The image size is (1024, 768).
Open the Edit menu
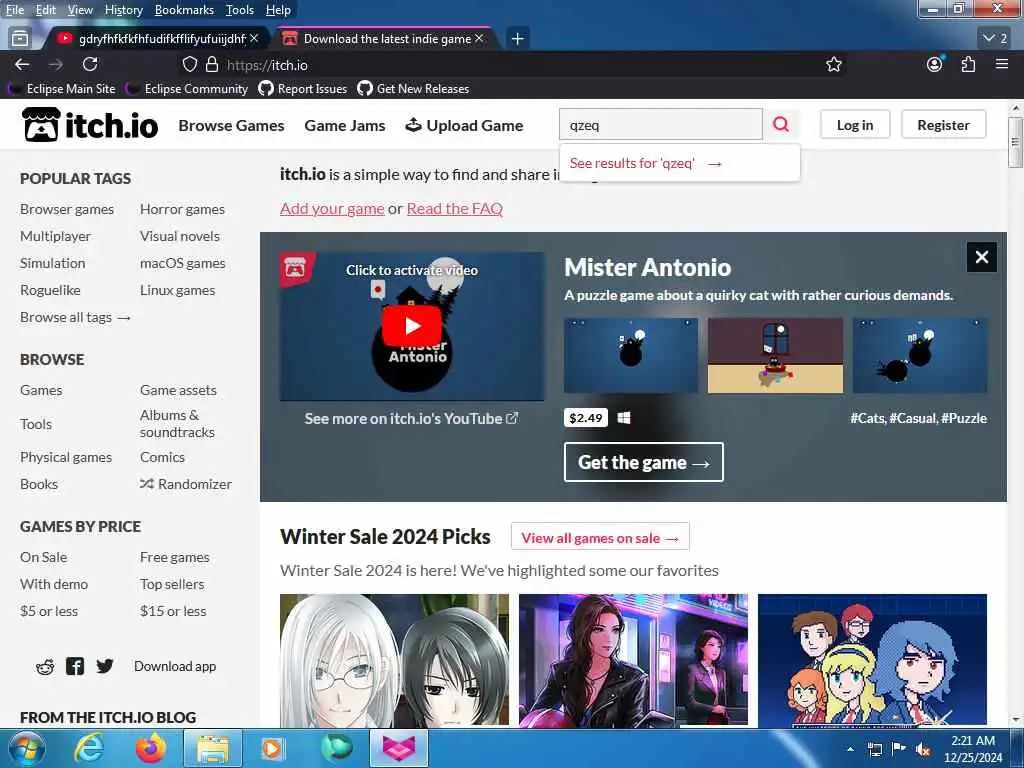(x=46, y=10)
